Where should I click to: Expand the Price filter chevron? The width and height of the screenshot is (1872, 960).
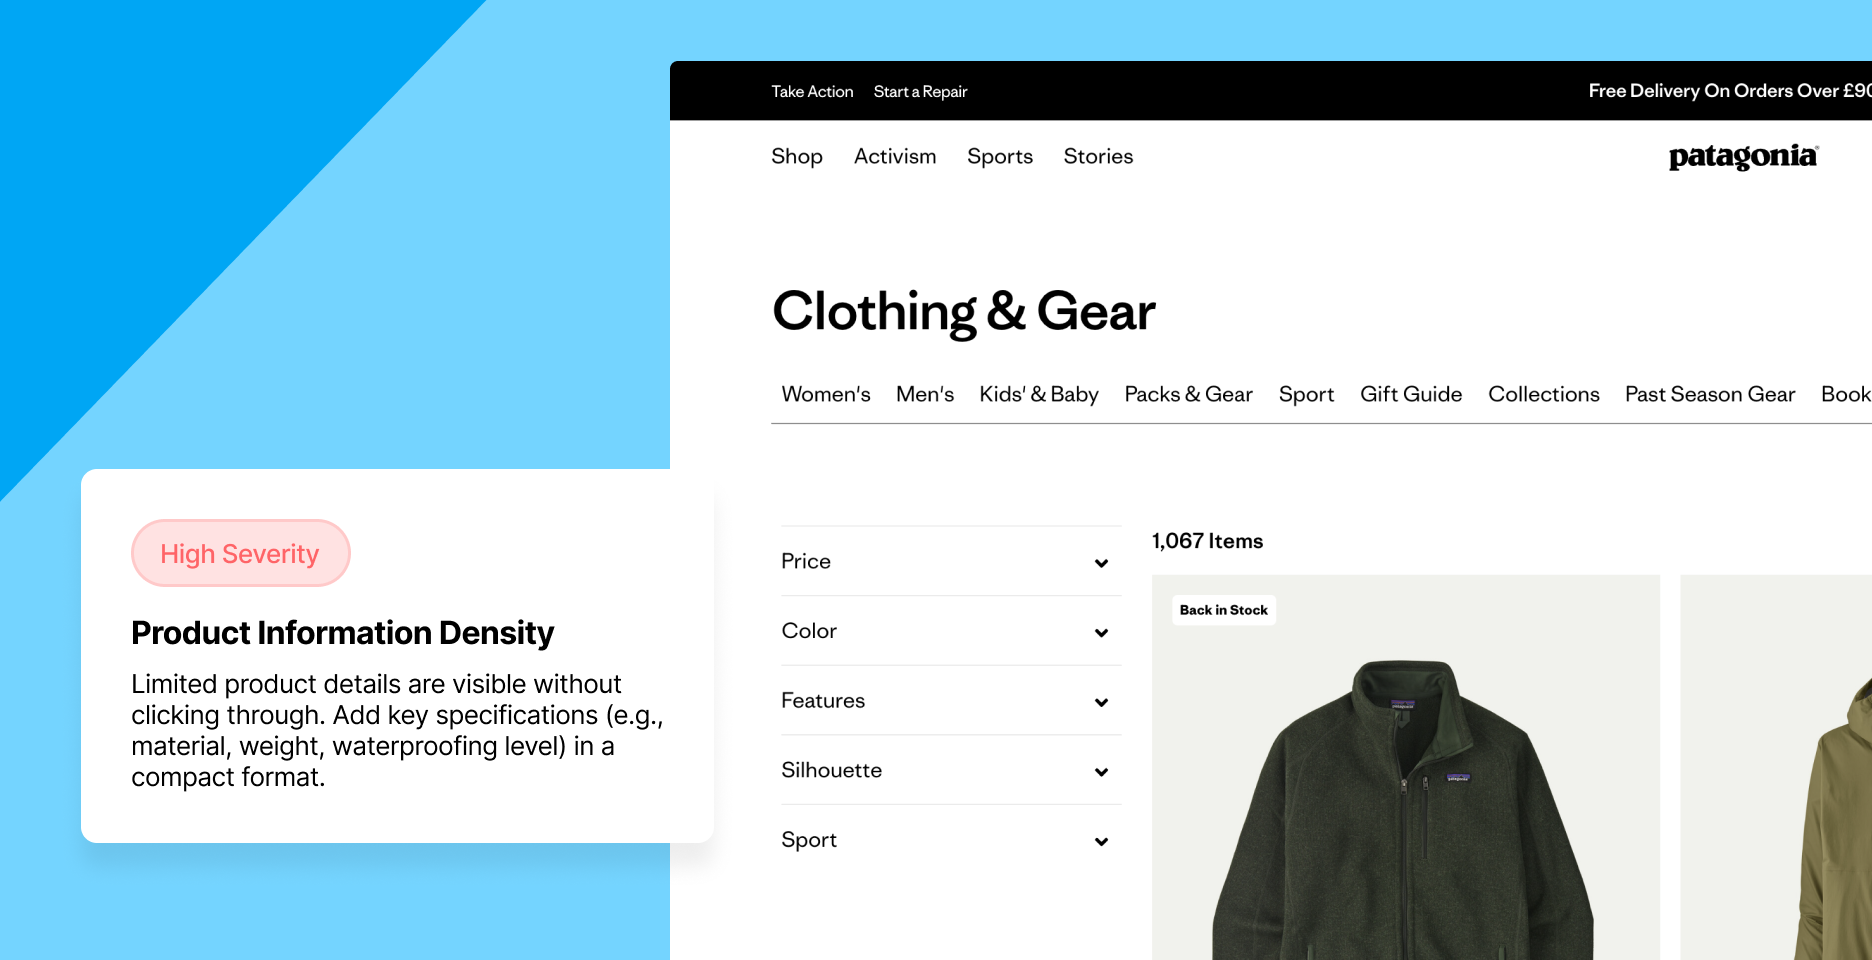[1101, 563]
